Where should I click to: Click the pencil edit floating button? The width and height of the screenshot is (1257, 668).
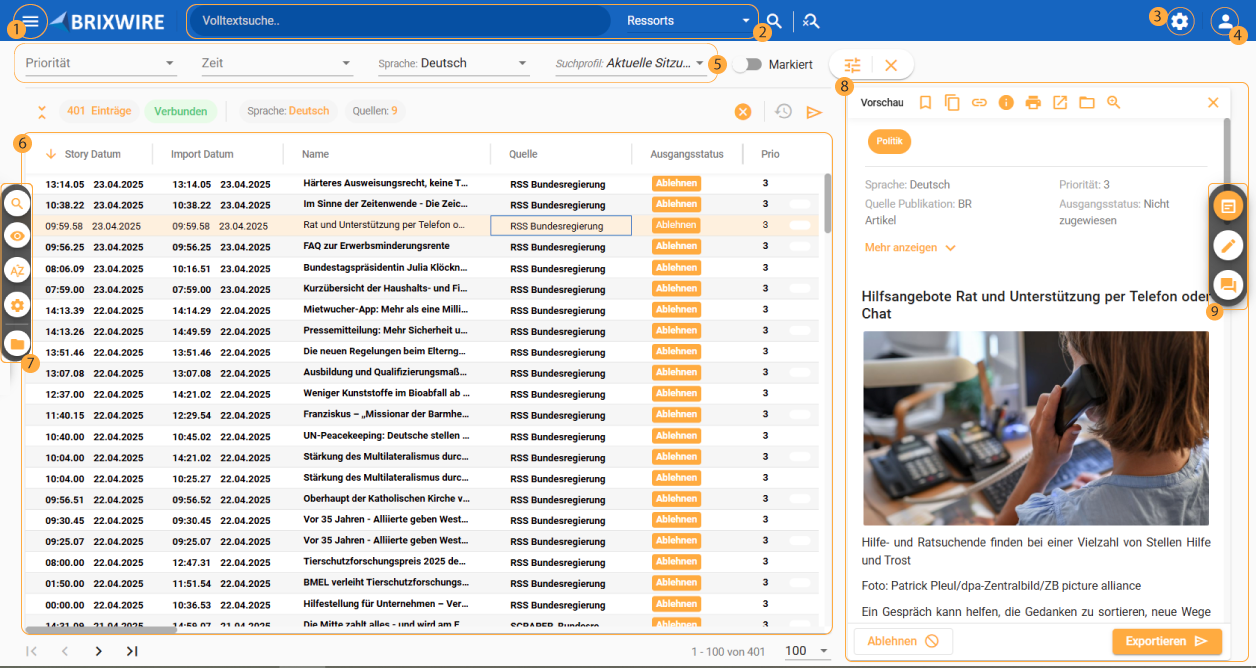tap(1227, 245)
